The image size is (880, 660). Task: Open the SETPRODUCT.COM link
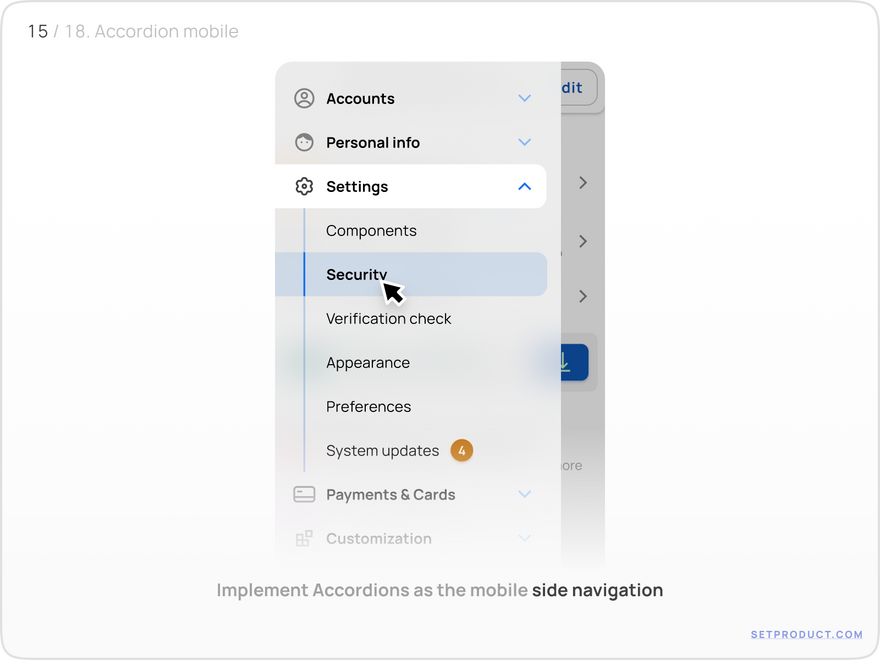pos(806,635)
